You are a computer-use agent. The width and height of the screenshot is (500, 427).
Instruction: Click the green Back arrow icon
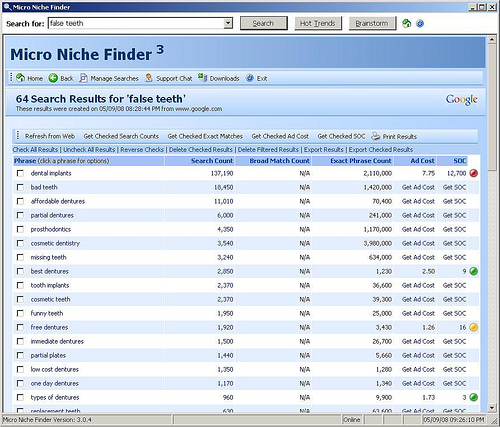click(x=53, y=78)
